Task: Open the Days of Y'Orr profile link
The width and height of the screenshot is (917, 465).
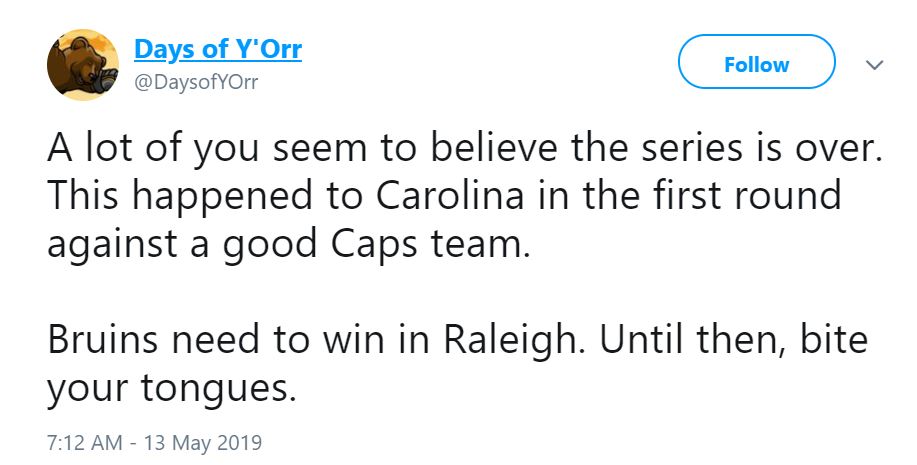Action: (x=218, y=49)
